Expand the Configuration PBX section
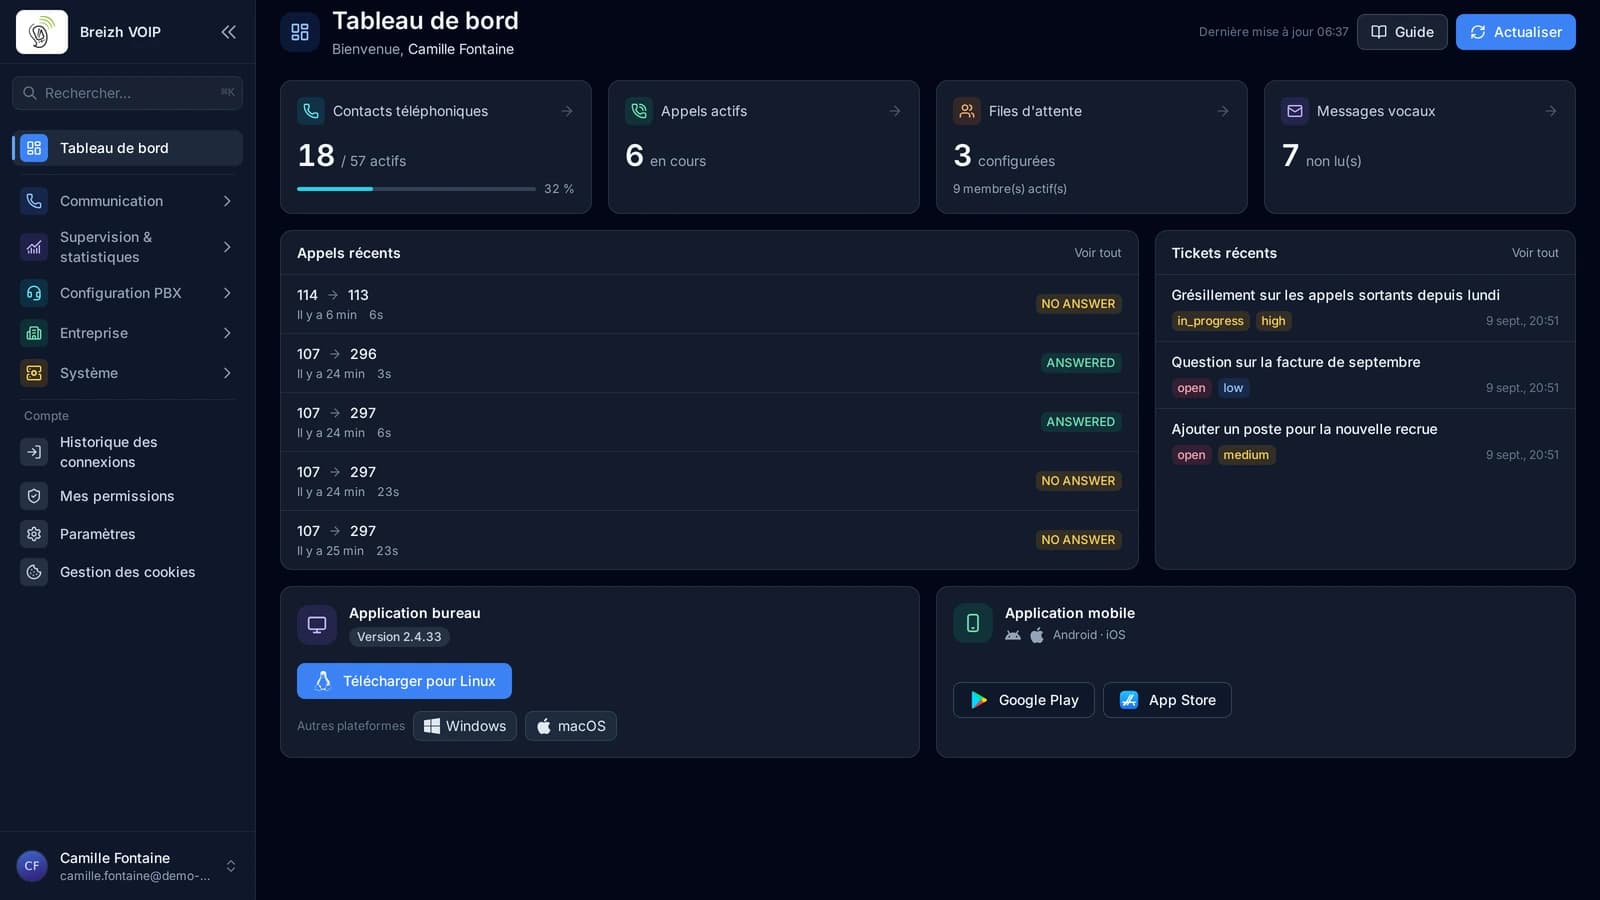 127,293
